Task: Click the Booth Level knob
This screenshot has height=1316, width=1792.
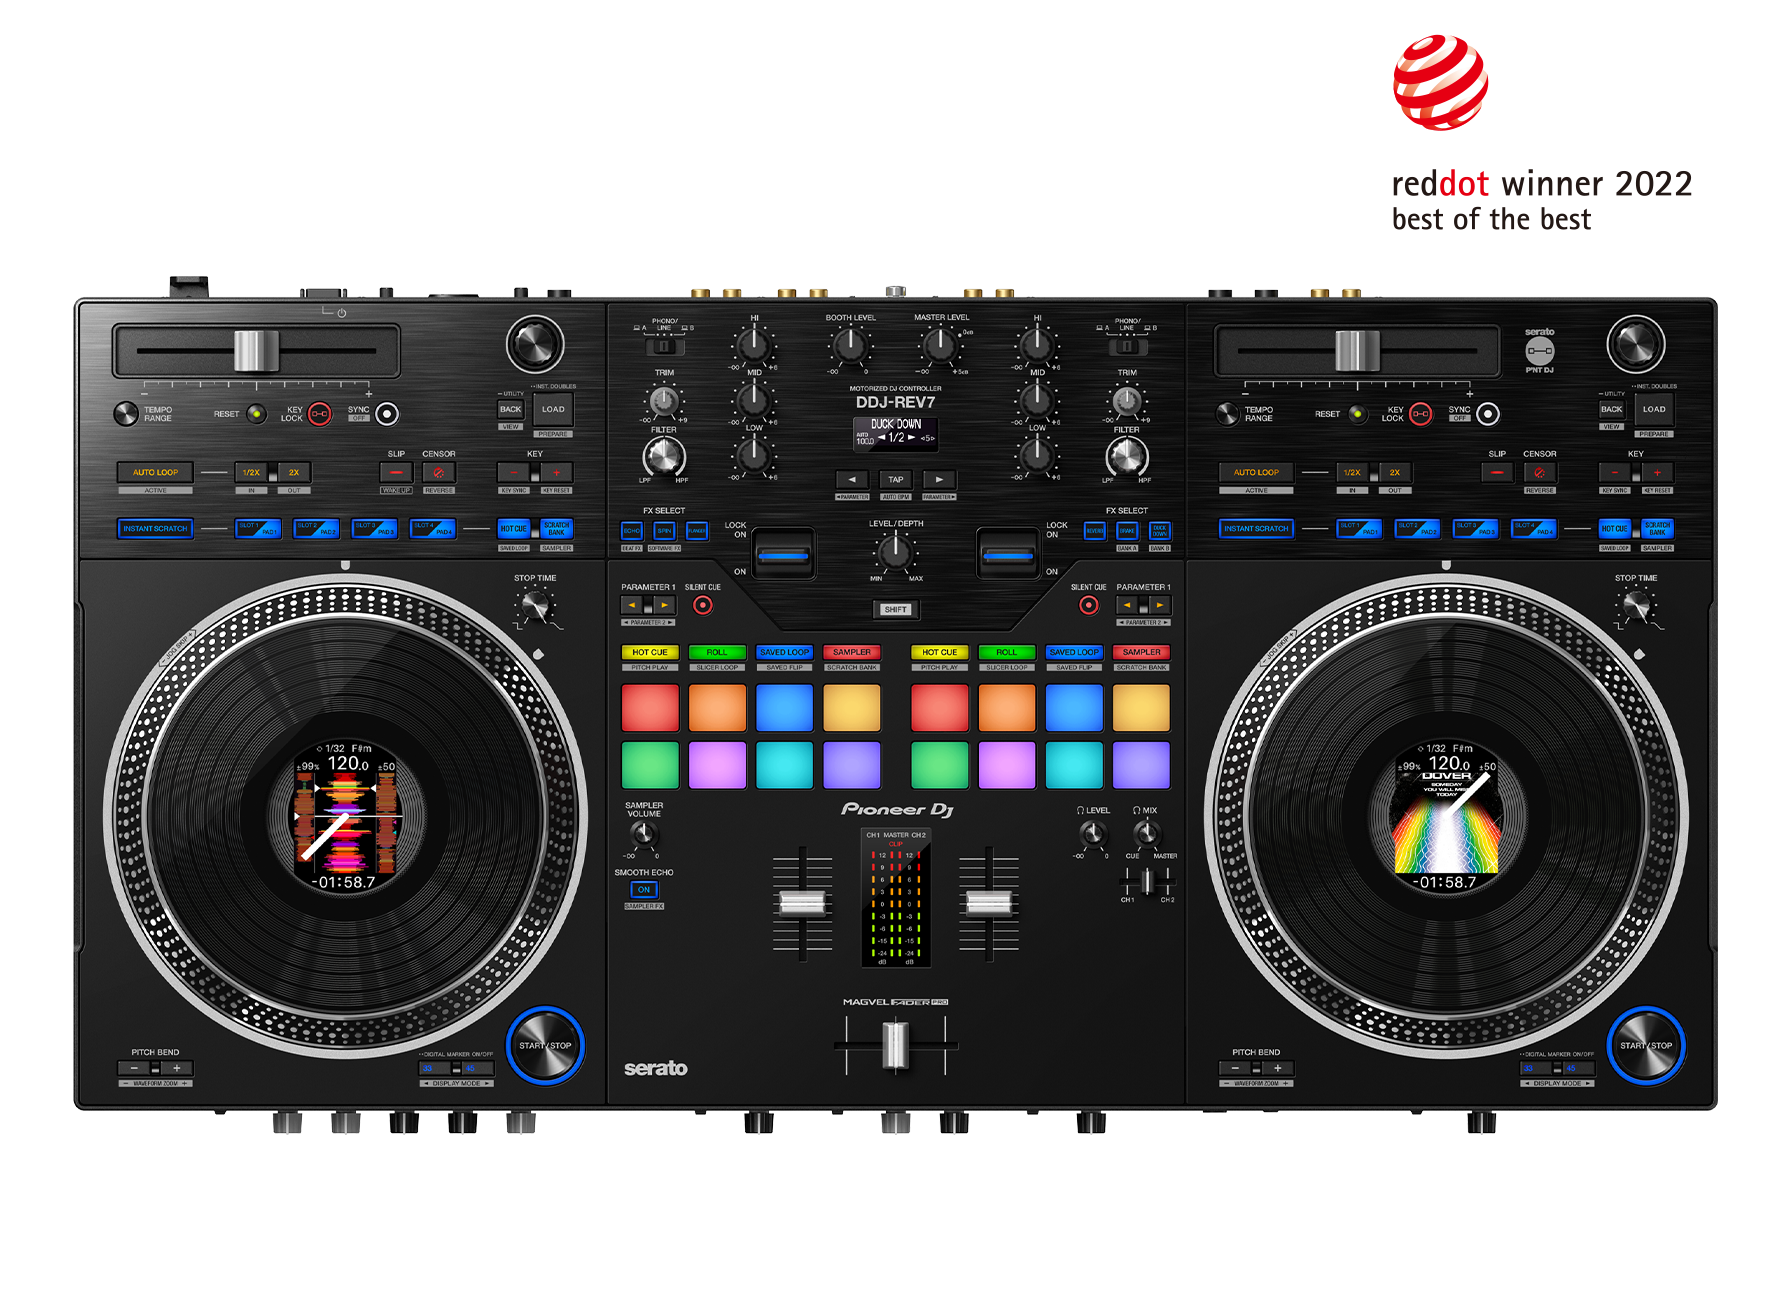Action: 850,345
